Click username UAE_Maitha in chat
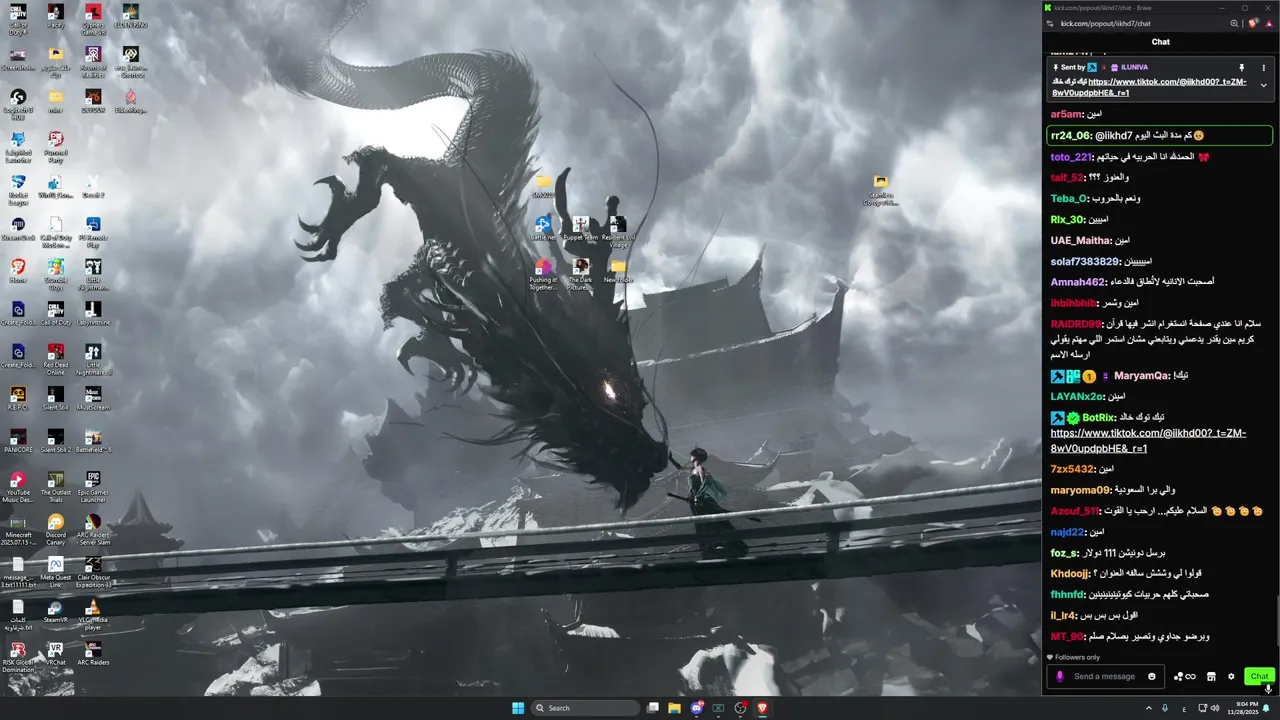The height and width of the screenshot is (720, 1280). (1080, 240)
